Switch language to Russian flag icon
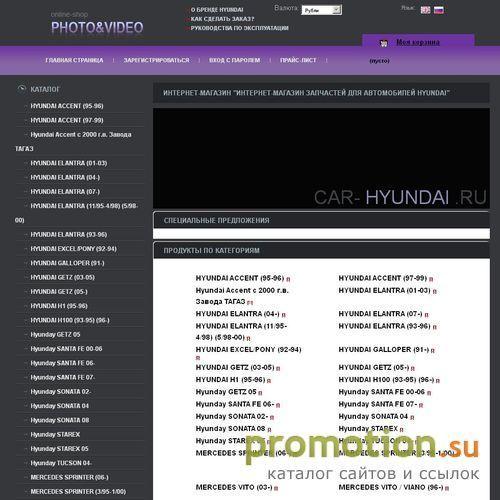This screenshot has width=500, height=500. (439, 10)
